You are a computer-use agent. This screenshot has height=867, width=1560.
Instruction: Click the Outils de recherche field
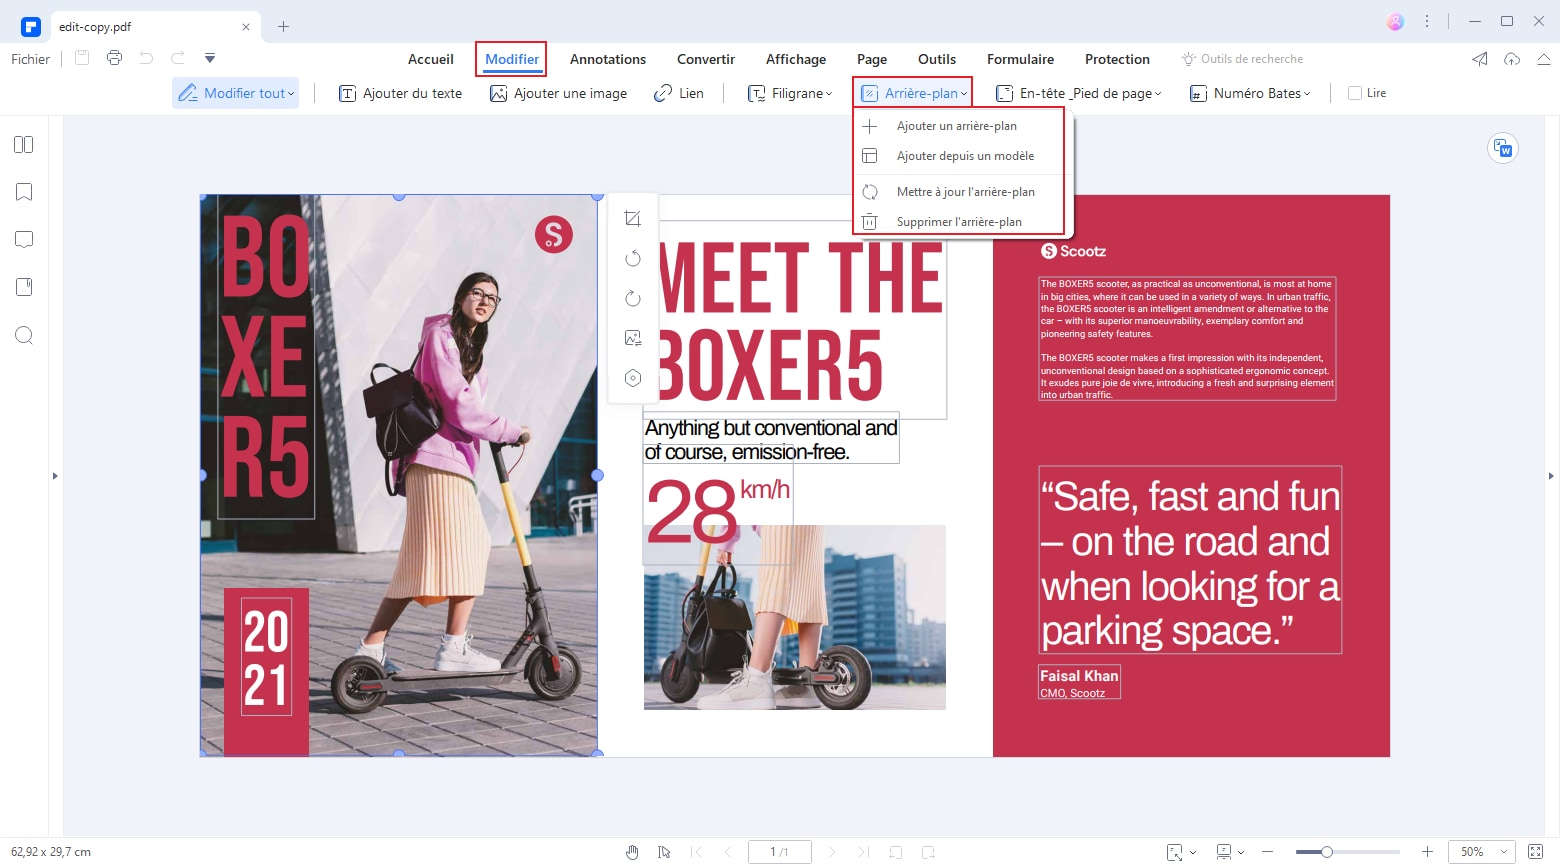1243,59
